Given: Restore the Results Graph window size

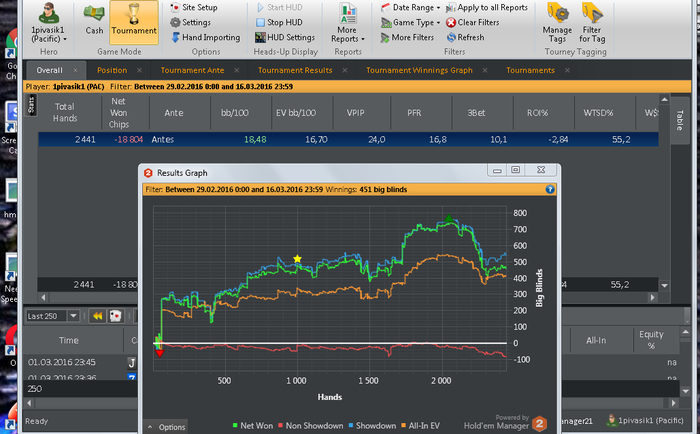Looking at the screenshot, I should [x=516, y=170].
